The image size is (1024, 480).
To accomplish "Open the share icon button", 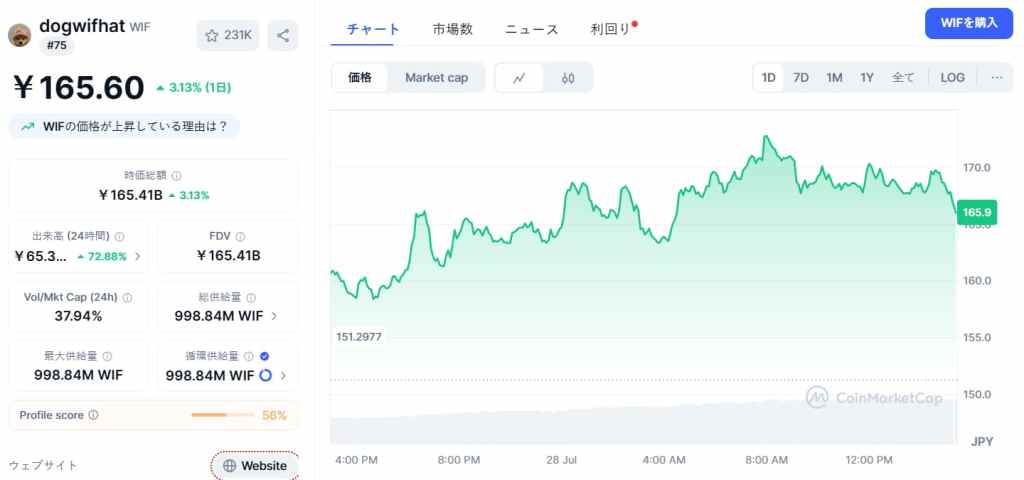I will click(283, 35).
